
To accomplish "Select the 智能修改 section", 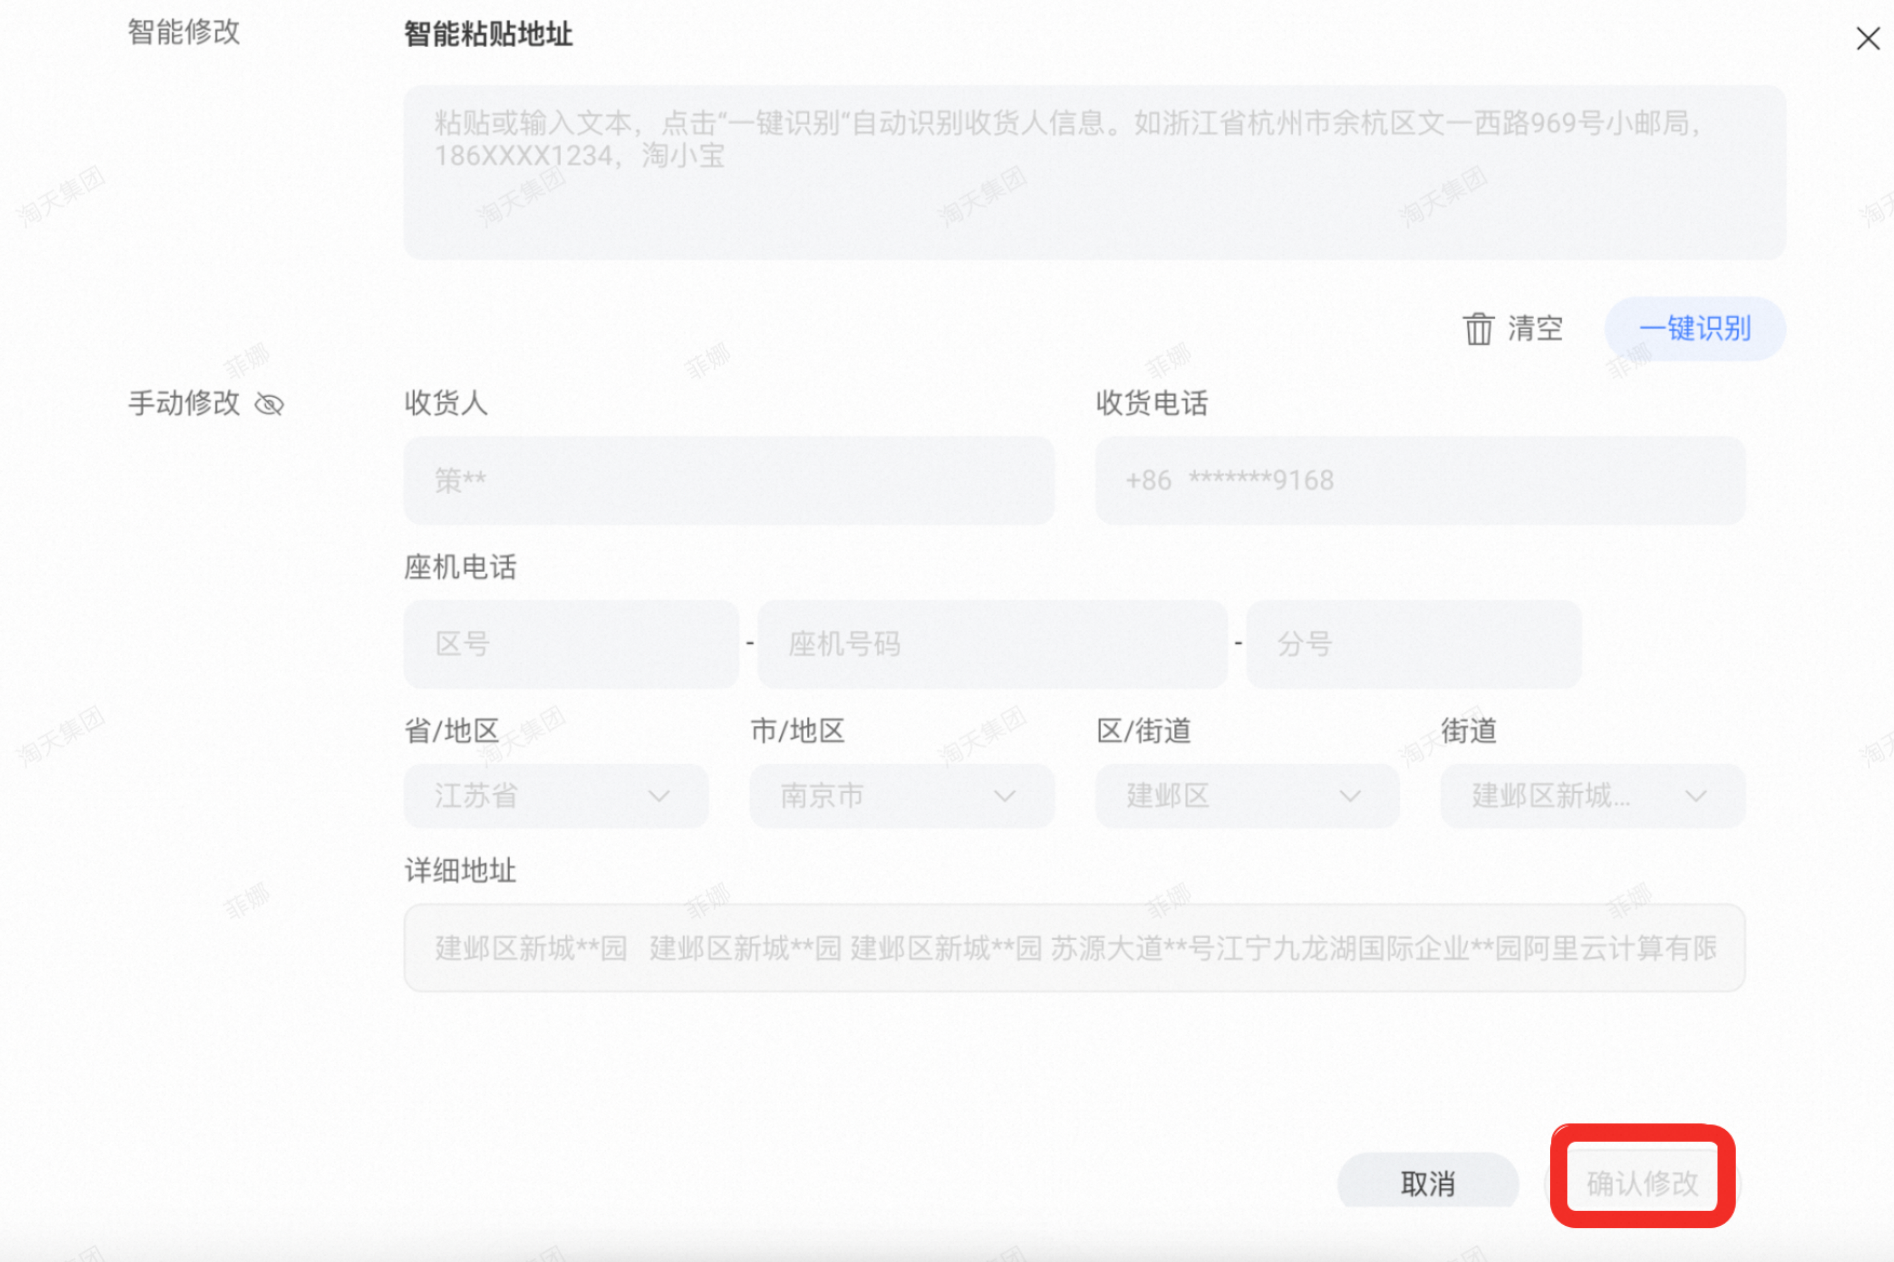I will 183,32.
